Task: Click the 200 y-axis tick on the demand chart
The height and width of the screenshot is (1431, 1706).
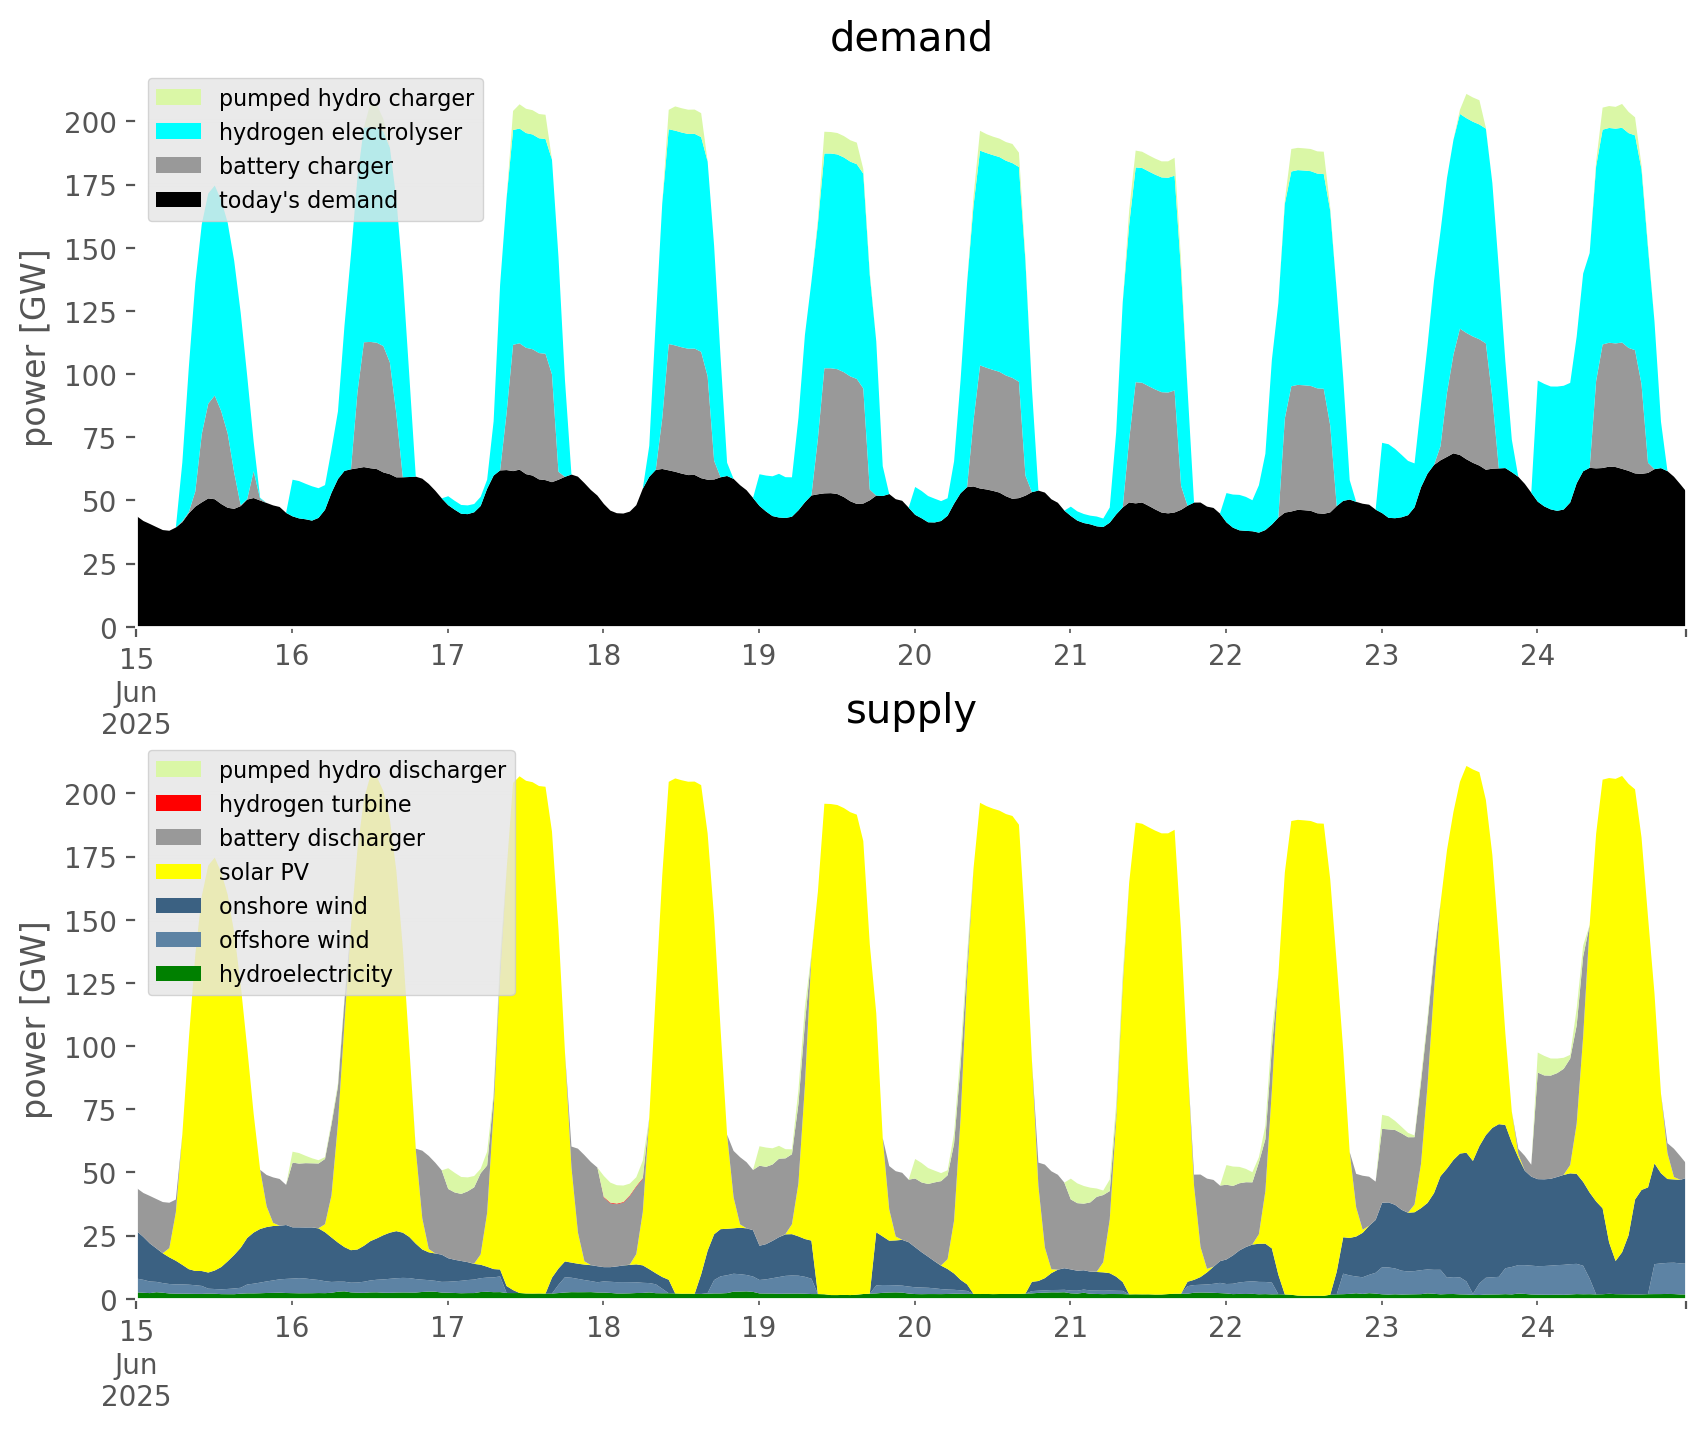Action: (90, 122)
